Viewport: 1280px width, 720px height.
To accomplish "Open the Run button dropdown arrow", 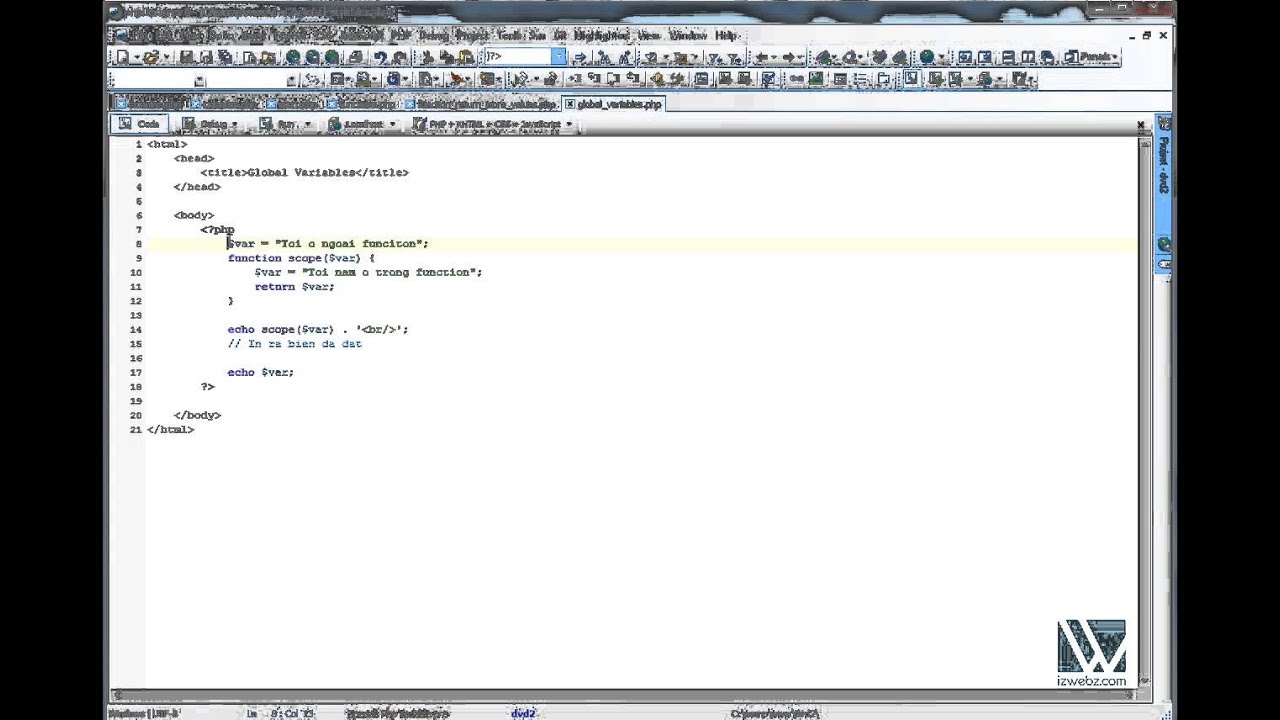I will 307,124.
